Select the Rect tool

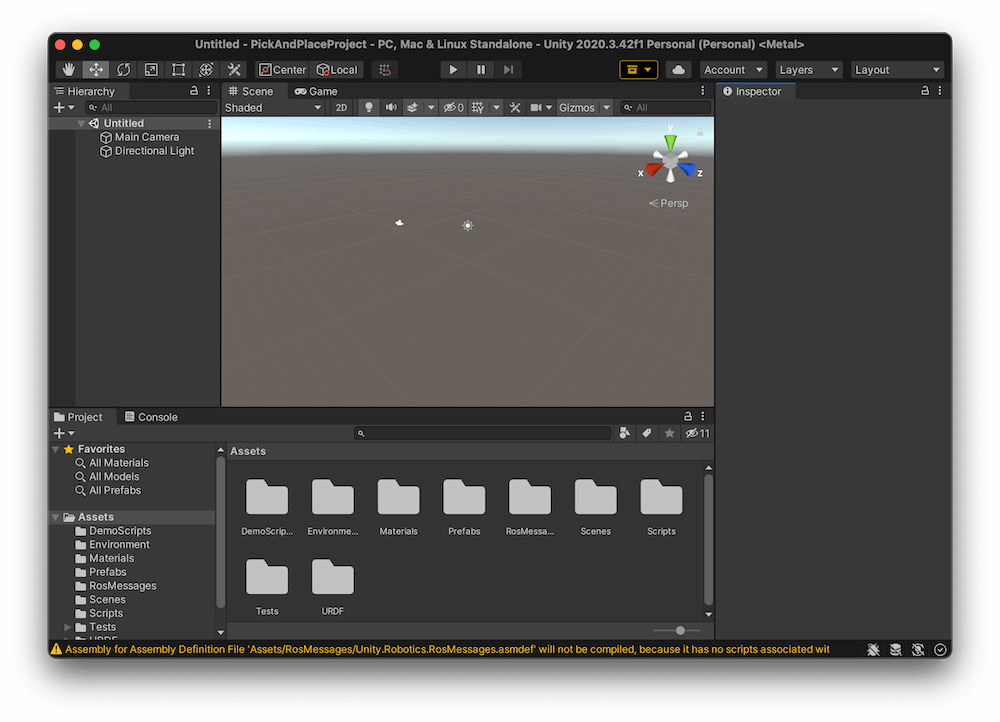[179, 70]
